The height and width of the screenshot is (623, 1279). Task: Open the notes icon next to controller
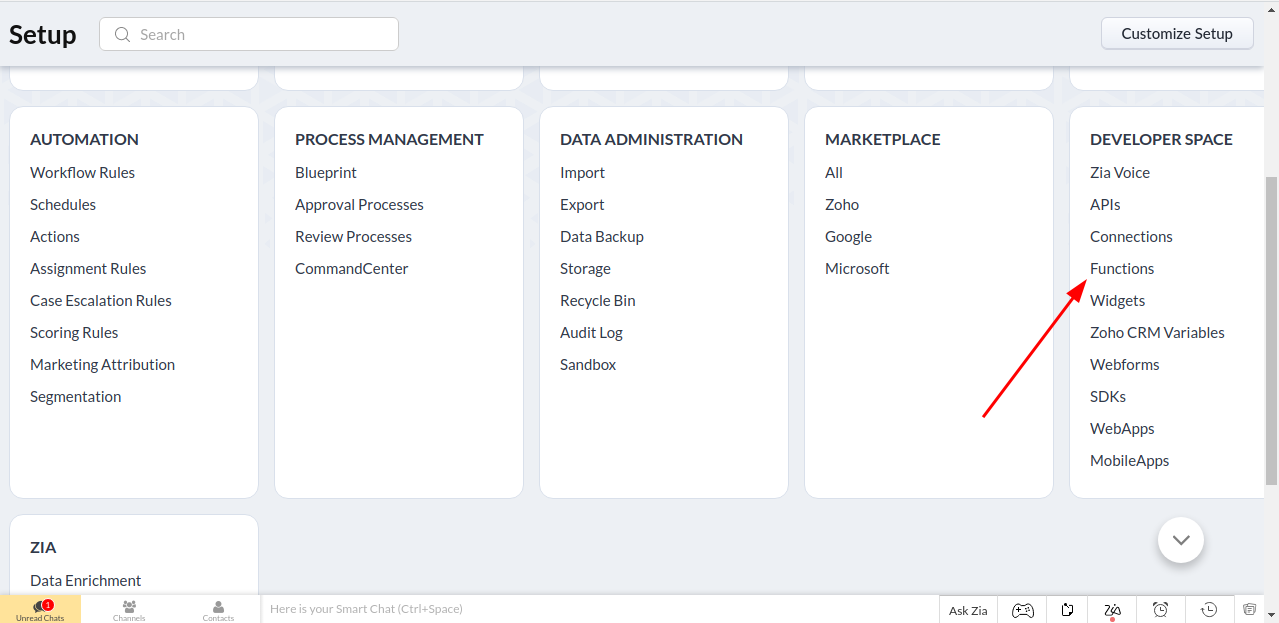click(1068, 610)
